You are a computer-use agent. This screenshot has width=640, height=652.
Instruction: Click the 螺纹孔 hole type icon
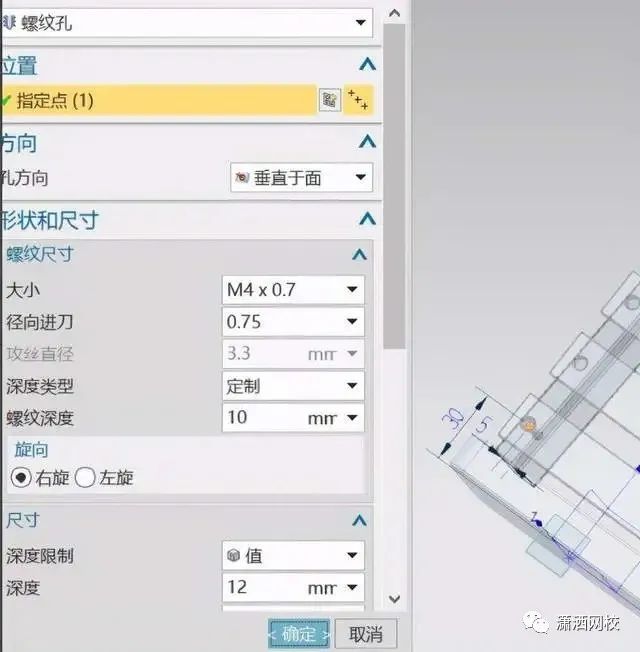pyautogui.click(x=9, y=22)
